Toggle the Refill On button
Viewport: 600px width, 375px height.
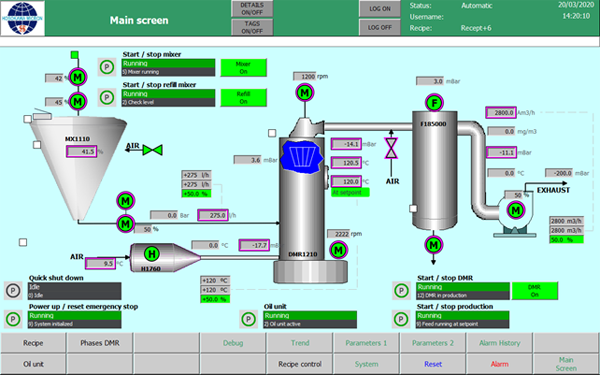coord(243,98)
